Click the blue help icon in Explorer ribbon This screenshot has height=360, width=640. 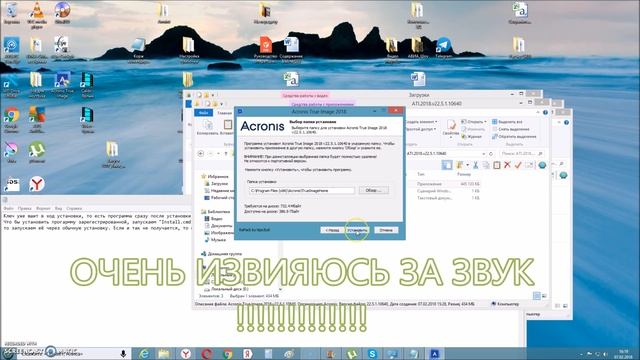[546, 112]
